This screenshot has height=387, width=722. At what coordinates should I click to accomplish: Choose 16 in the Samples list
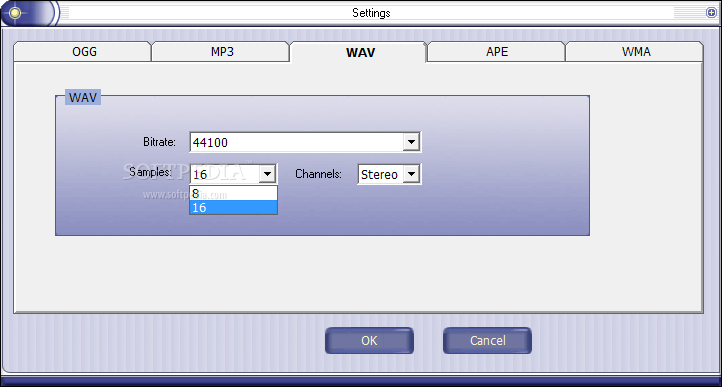point(233,208)
